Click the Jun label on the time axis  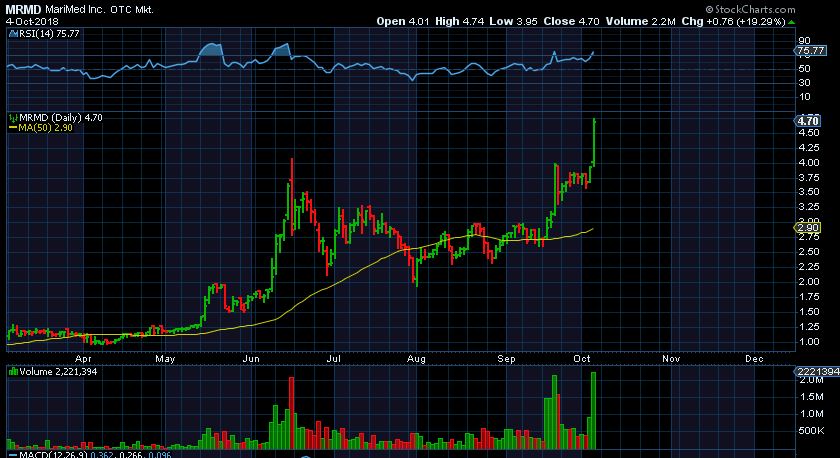[251, 358]
